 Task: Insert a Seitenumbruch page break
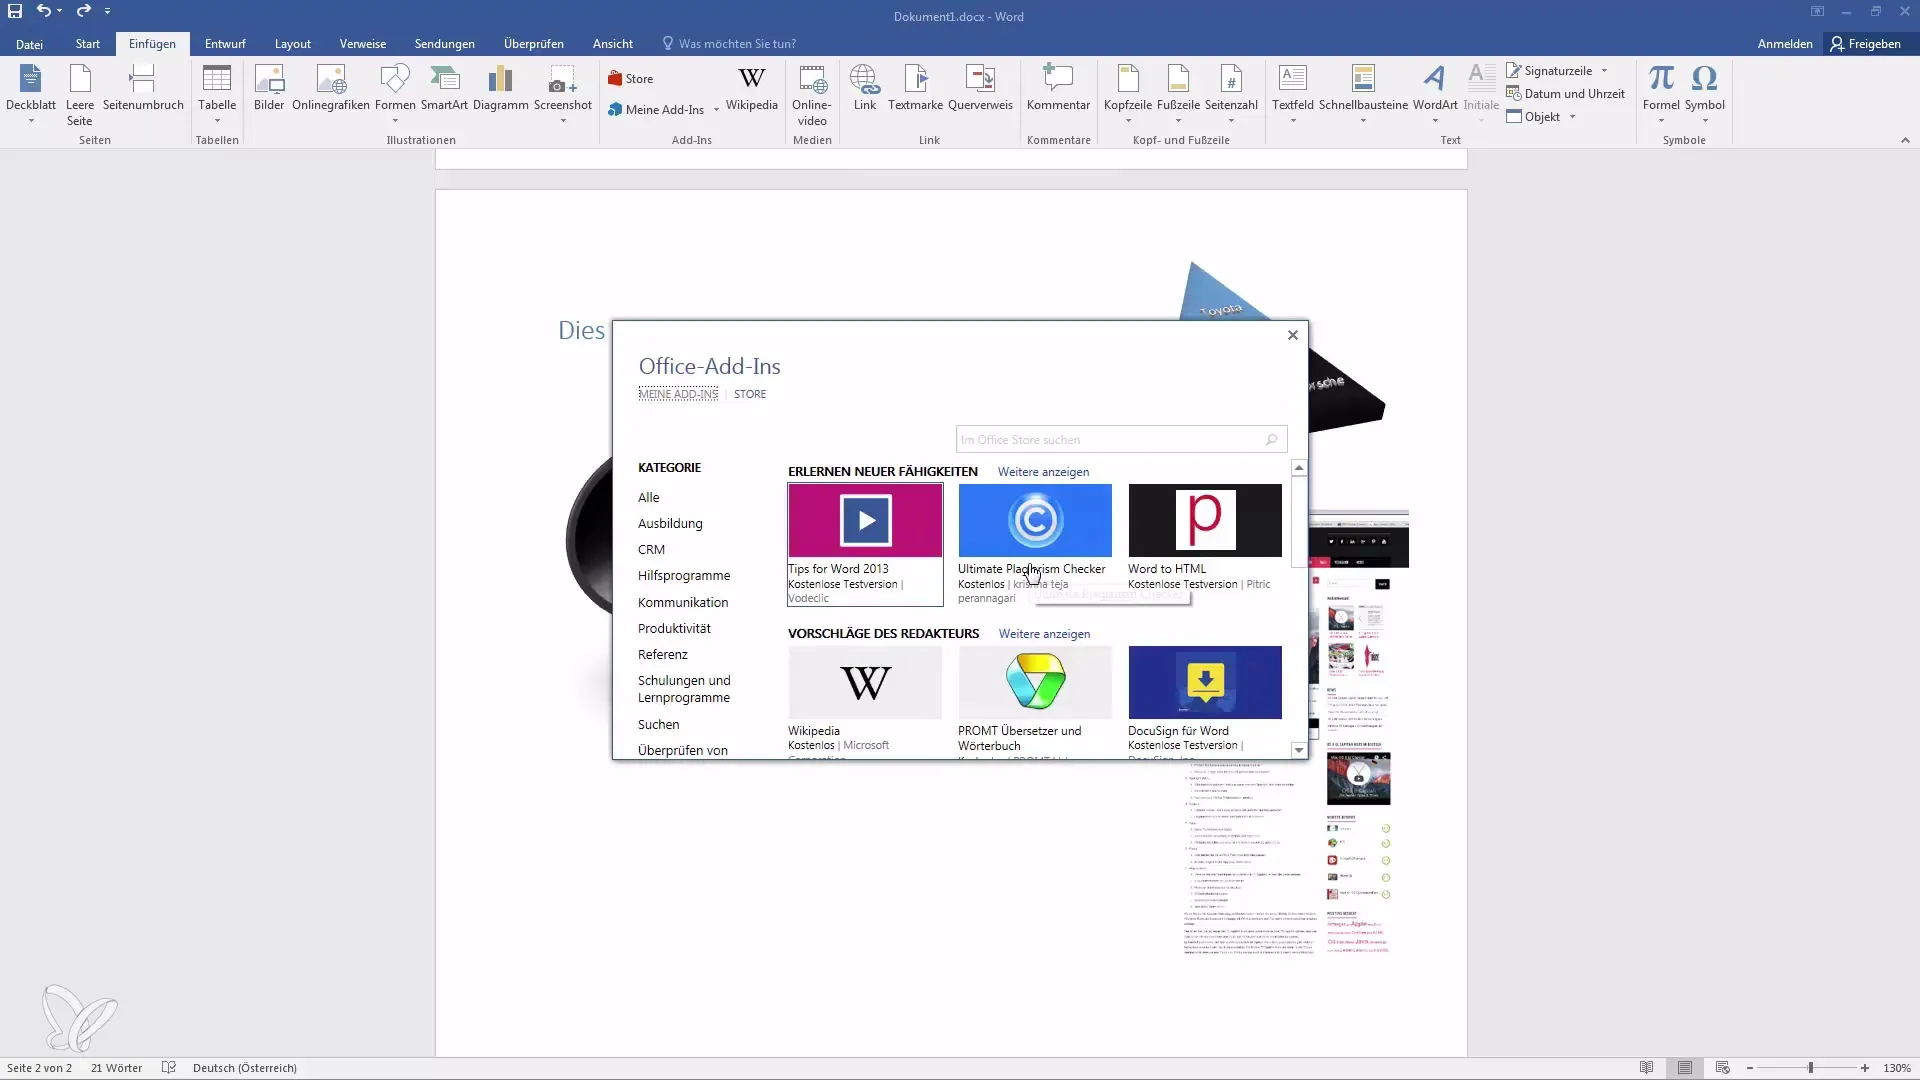click(x=143, y=88)
